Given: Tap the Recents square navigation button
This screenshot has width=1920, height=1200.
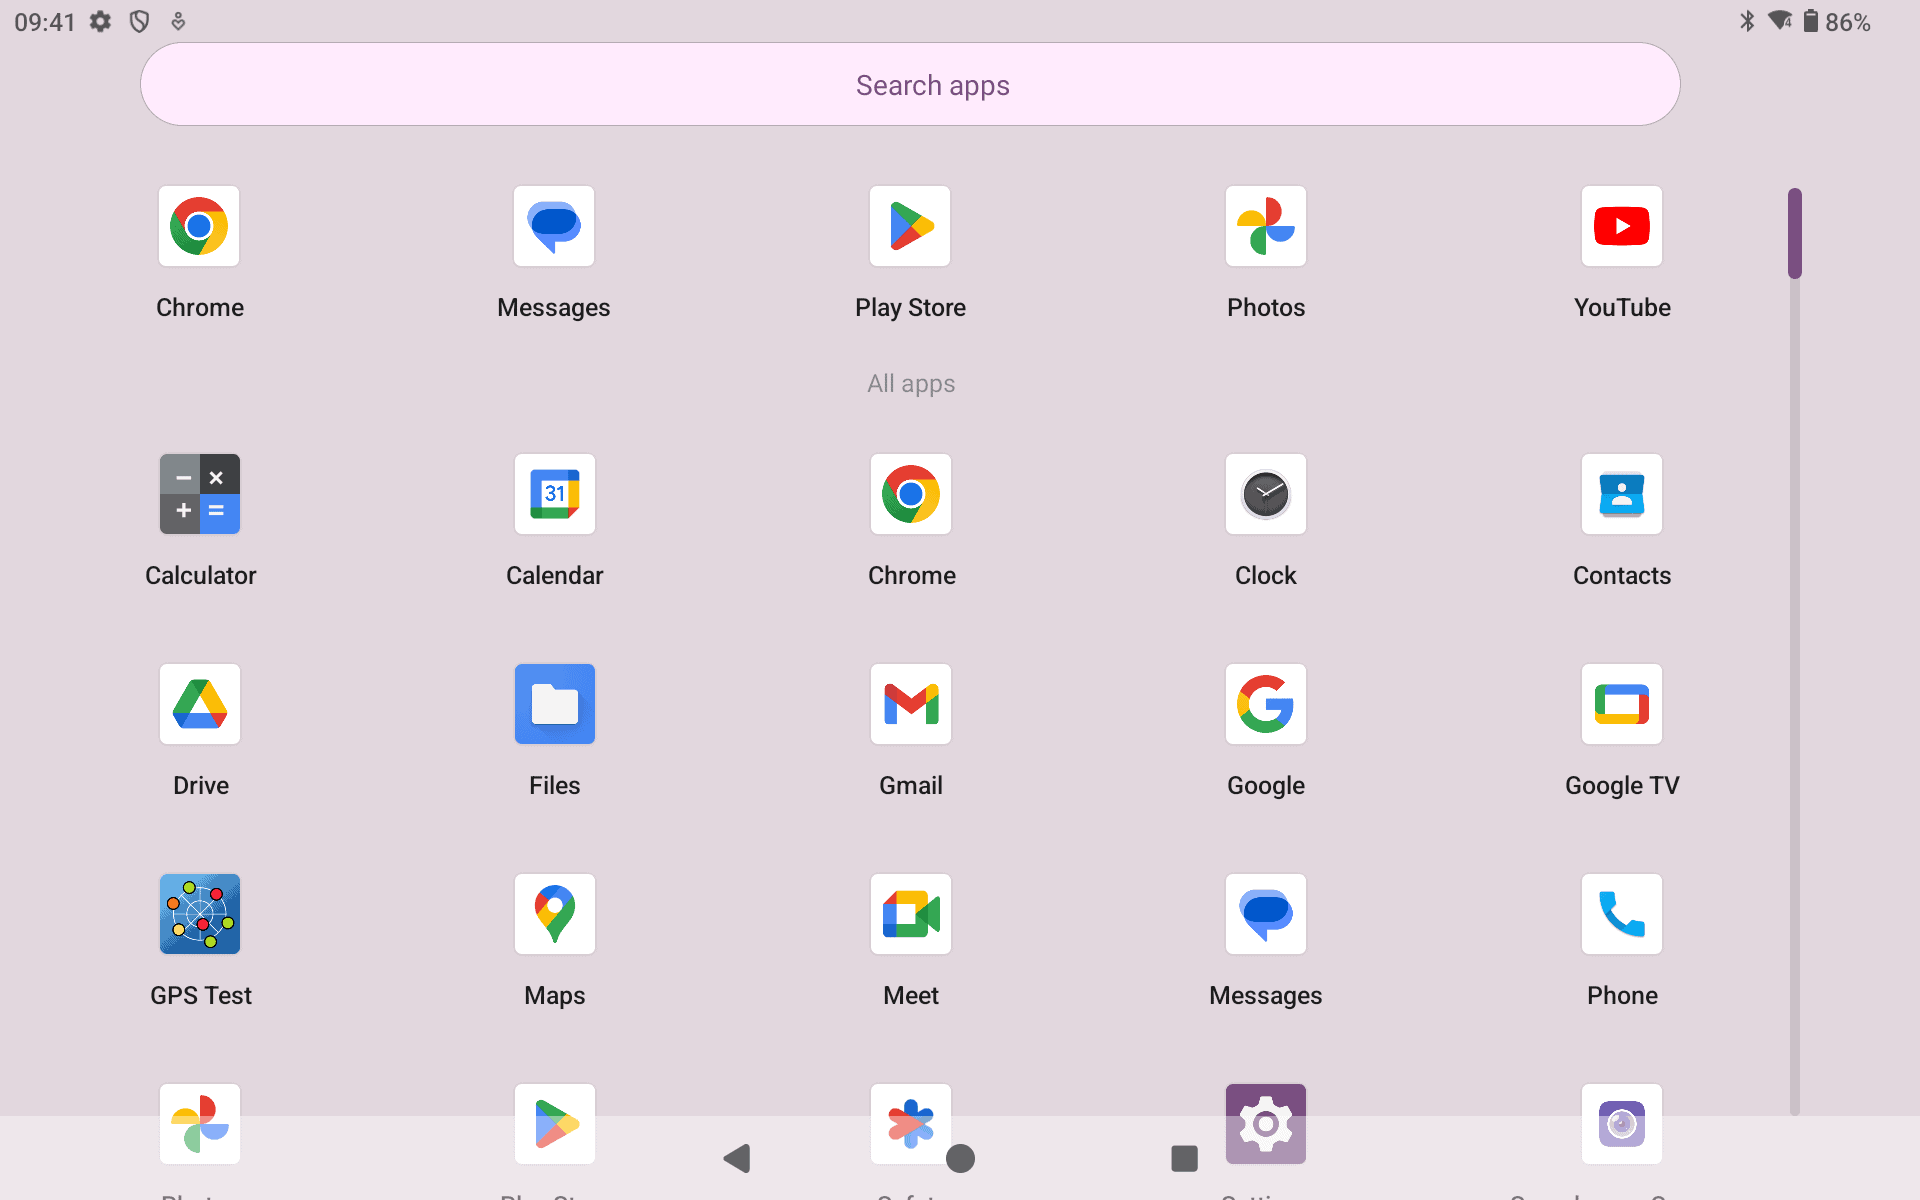Looking at the screenshot, I should click(x=1184, y=1159).
